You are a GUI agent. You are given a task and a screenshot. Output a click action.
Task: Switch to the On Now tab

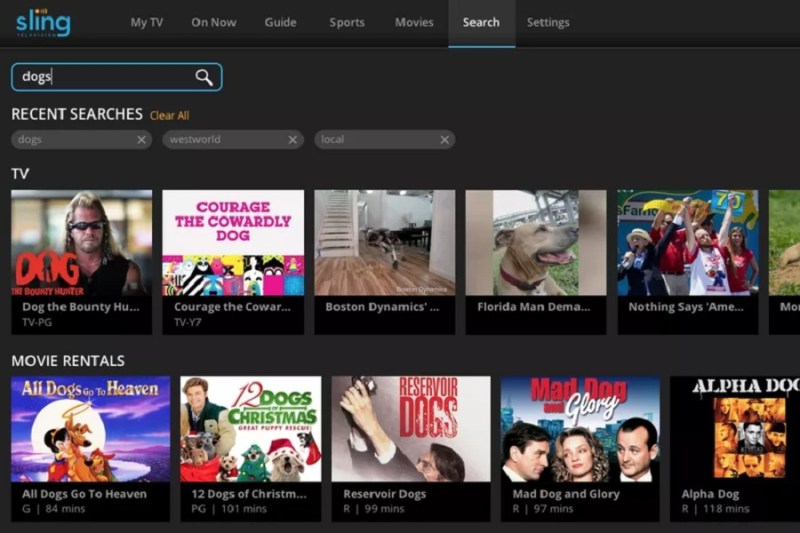(x=214, y=22)
